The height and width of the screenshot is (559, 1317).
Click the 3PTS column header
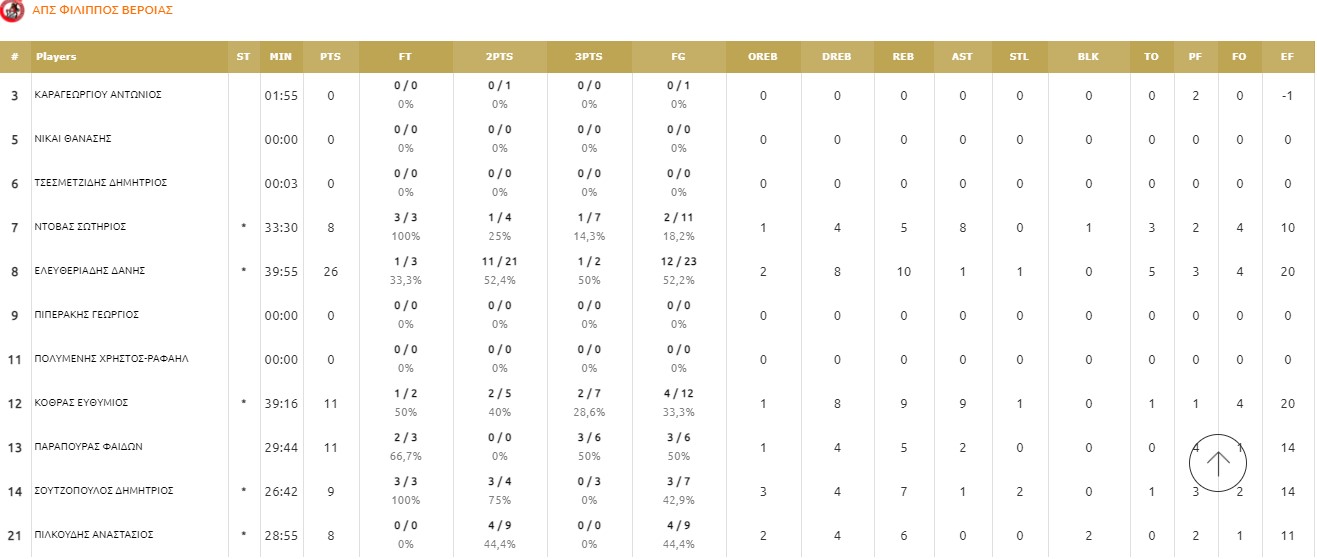588,57
